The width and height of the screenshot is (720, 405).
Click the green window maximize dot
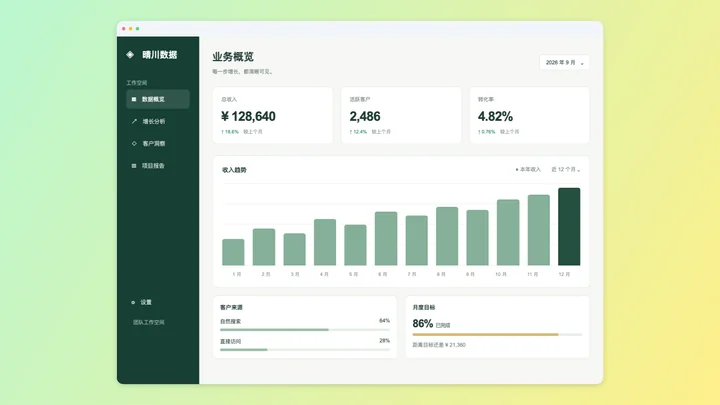[137, 28]
